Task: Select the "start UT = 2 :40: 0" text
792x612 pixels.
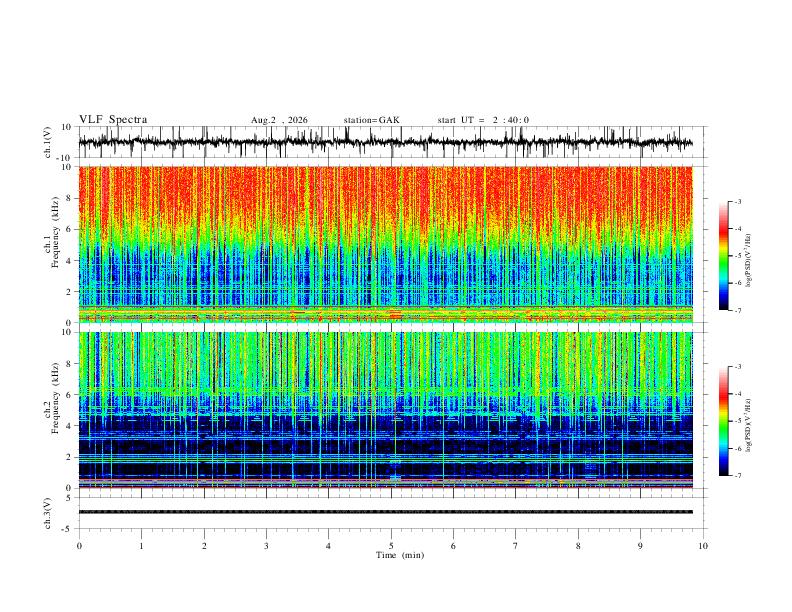Action: pos(483,120)
